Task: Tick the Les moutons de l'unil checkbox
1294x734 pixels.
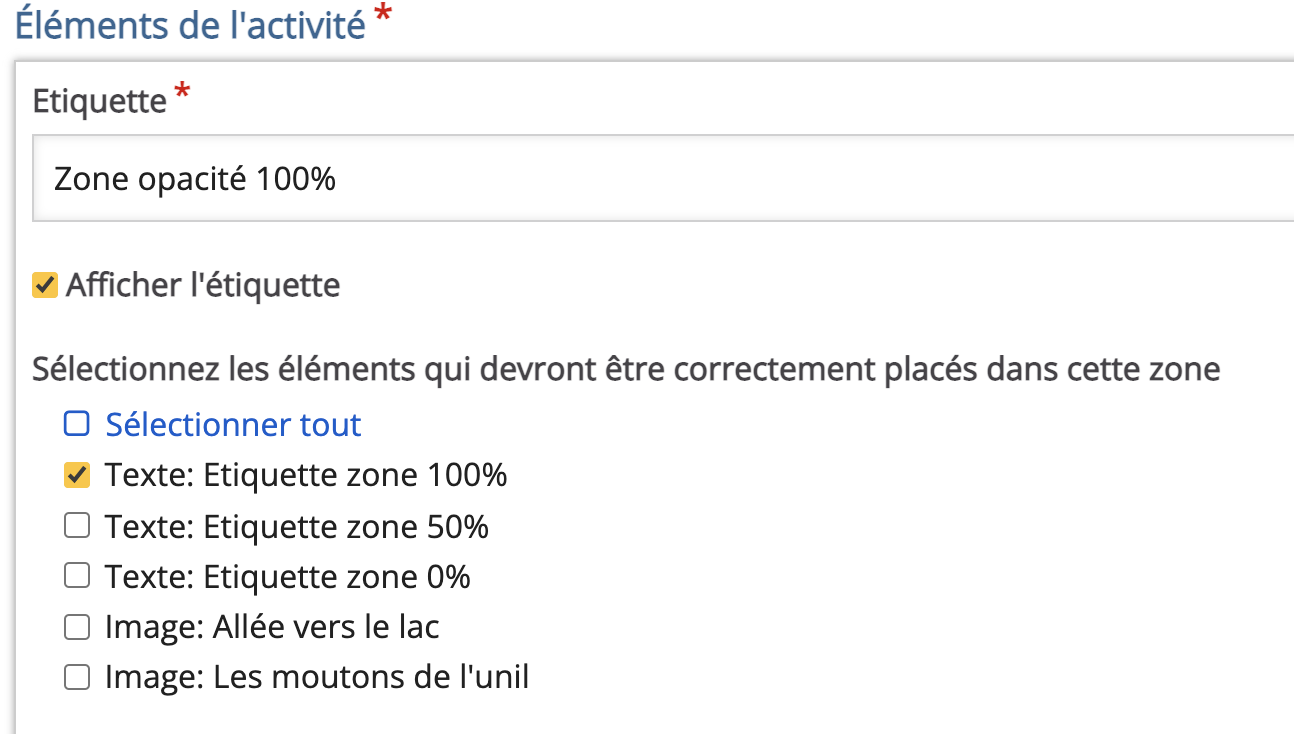Action: pos(77,678)
